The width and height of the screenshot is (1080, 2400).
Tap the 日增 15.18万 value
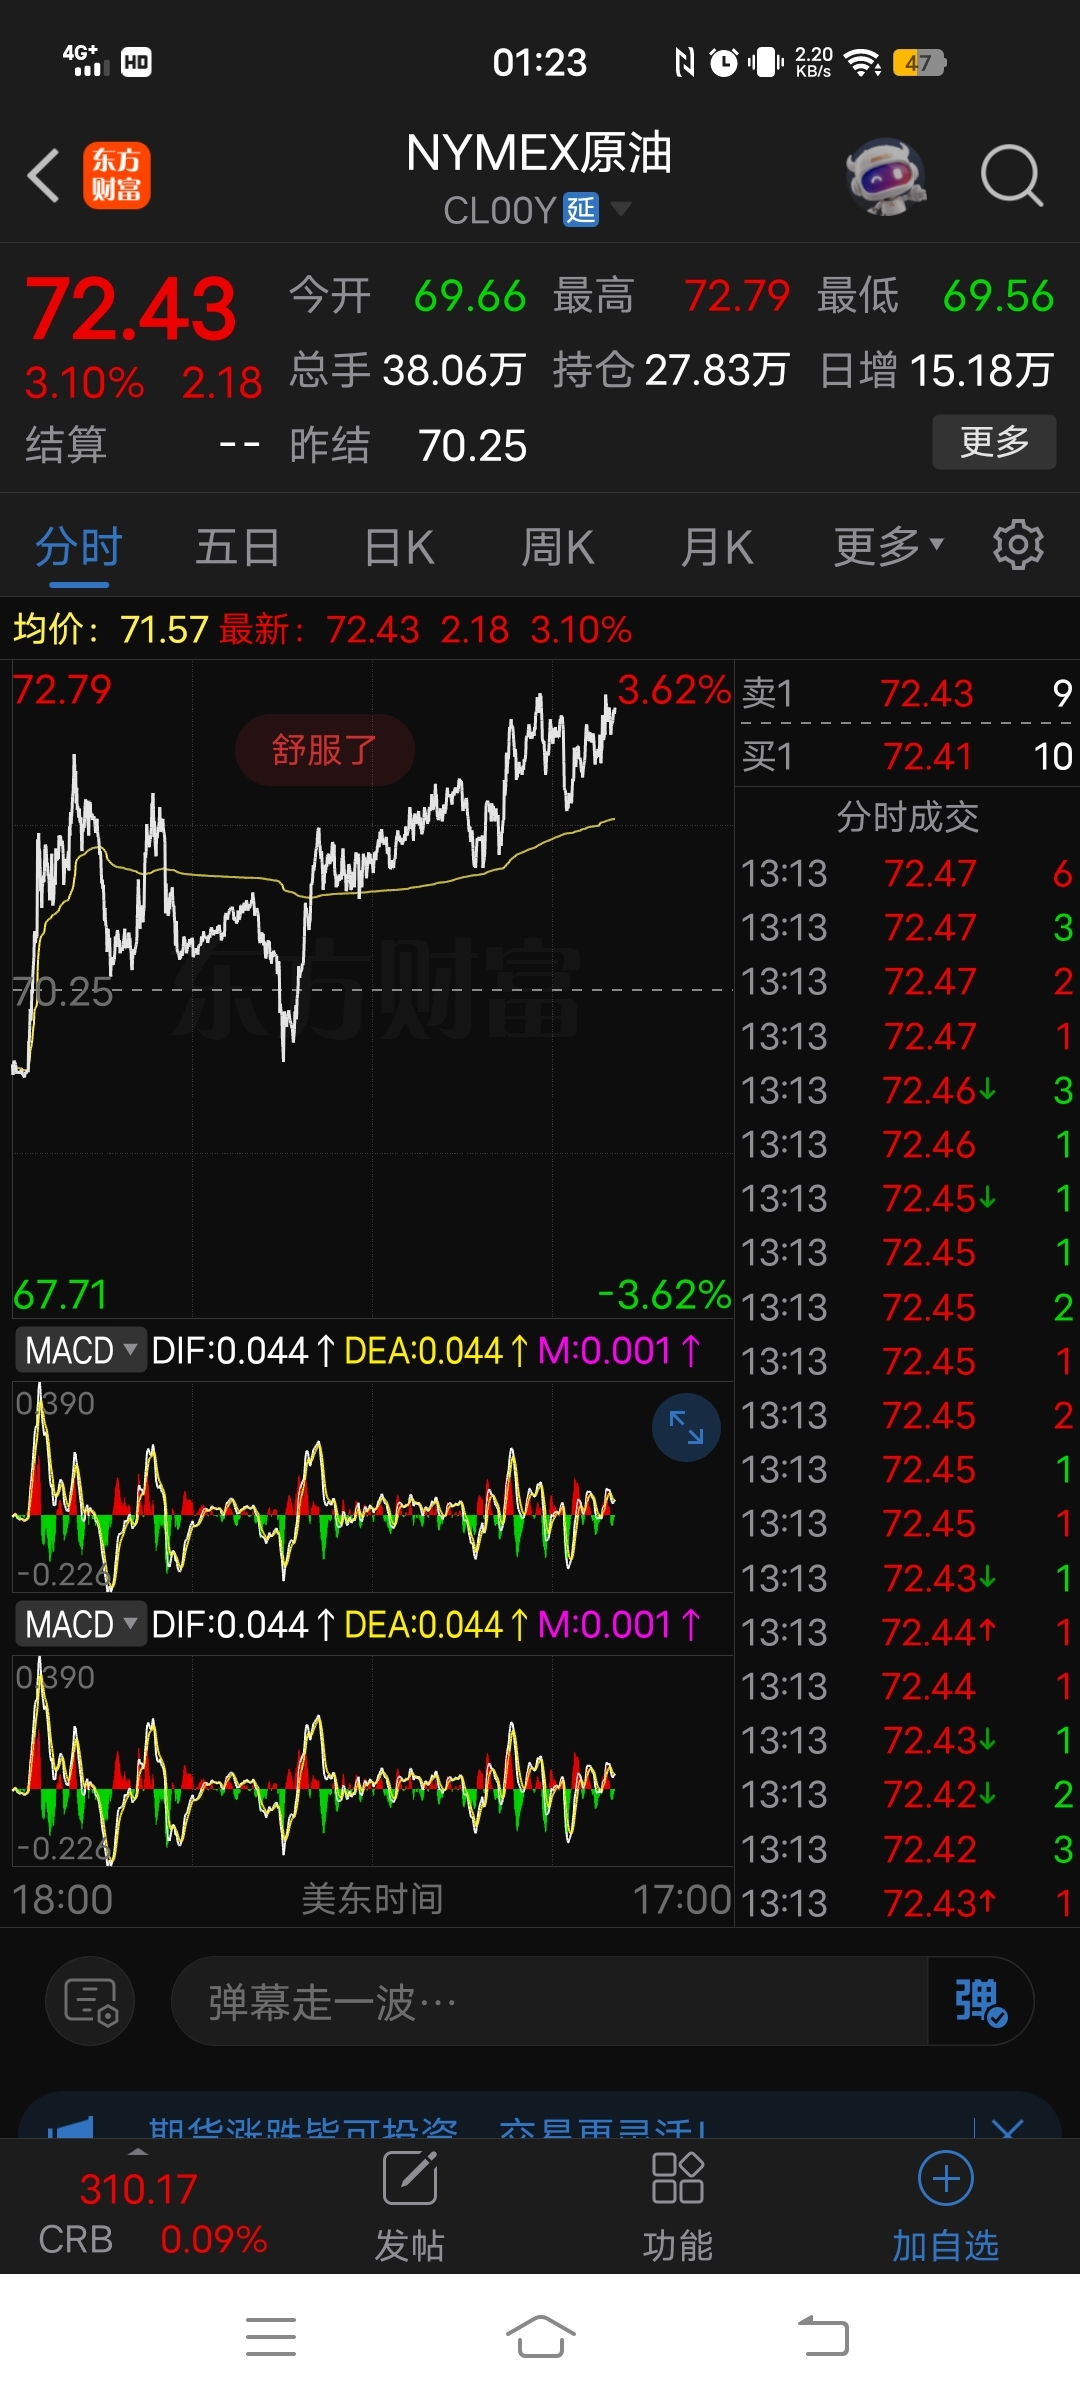(981, 370)
